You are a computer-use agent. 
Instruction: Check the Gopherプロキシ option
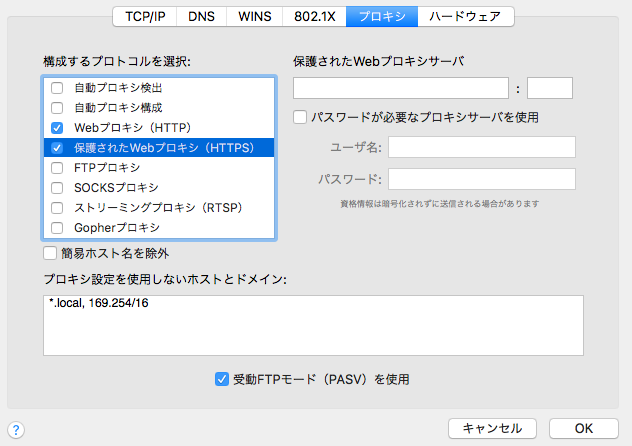point(57,228)
